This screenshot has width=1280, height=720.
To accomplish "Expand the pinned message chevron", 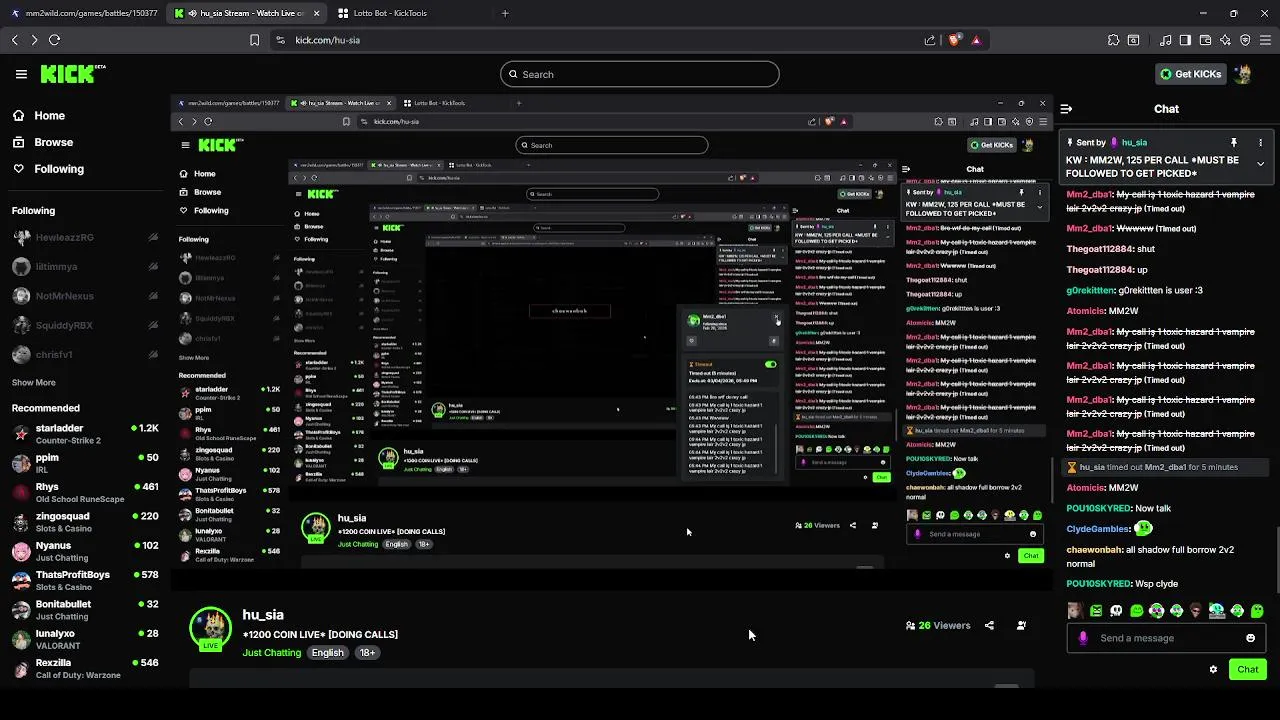I will [x=1260, y=164].
